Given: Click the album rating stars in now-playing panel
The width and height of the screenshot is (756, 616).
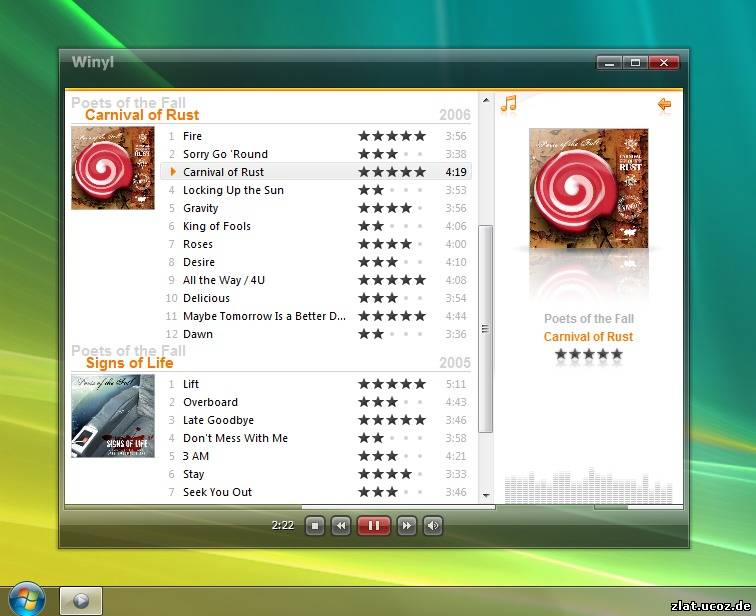Looking at the screenshot, I should (x=589, y=355).
